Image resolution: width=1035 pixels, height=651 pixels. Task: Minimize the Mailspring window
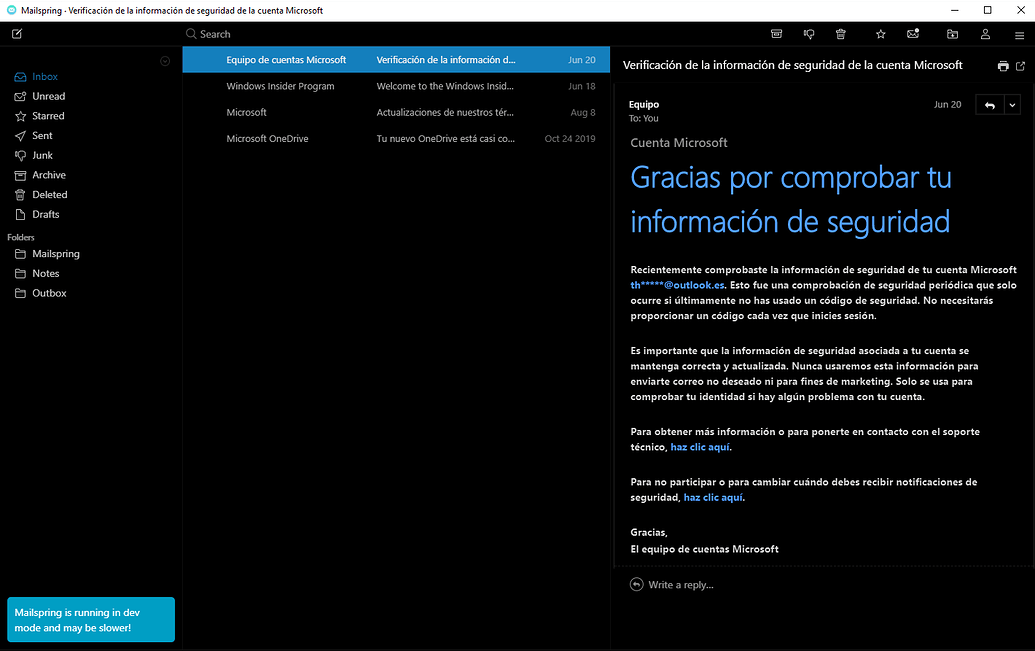point(954,10)
